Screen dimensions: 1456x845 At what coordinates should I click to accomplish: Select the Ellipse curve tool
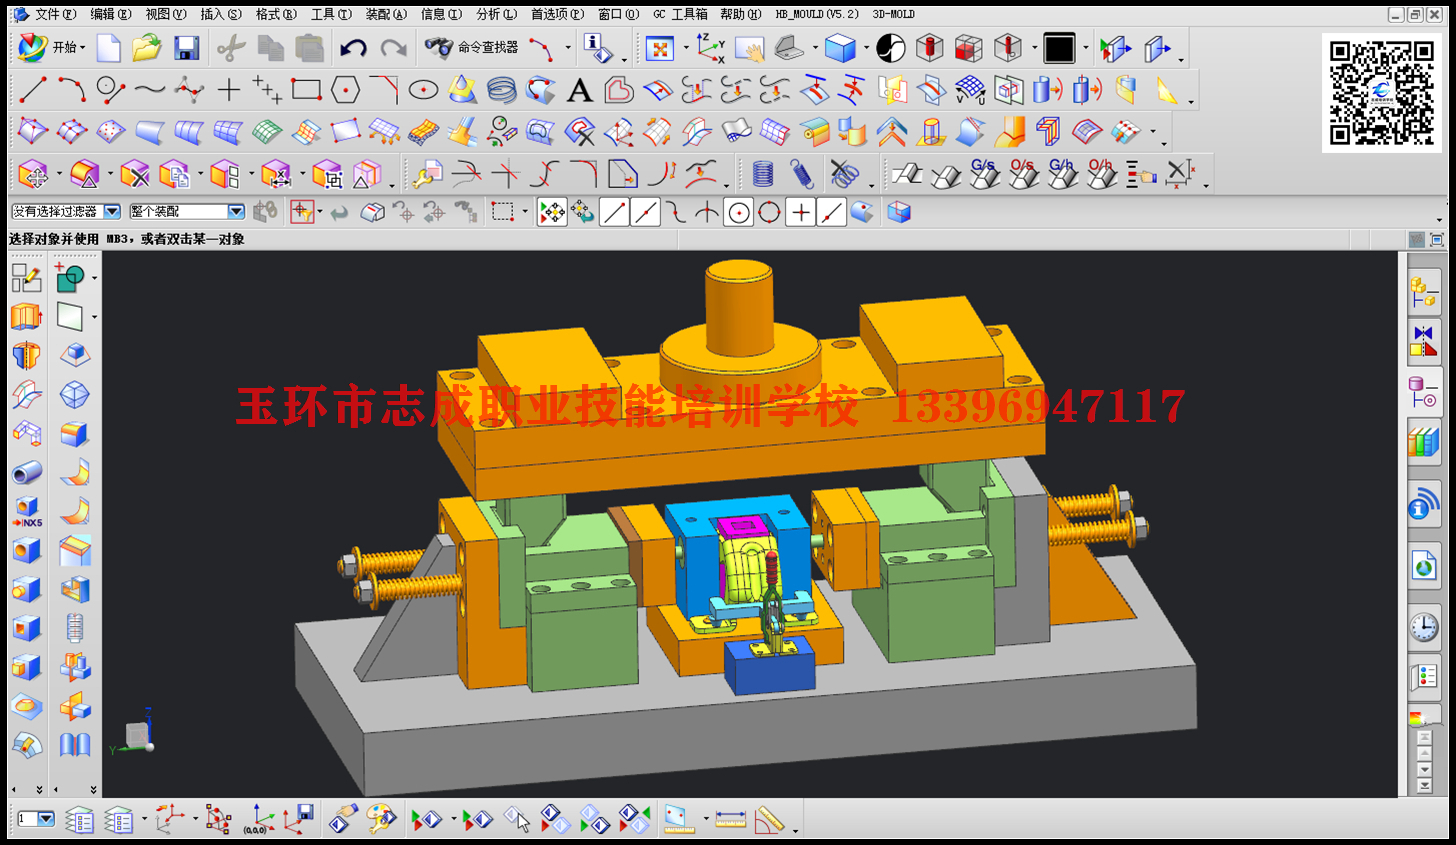click(x=423, y=90)
